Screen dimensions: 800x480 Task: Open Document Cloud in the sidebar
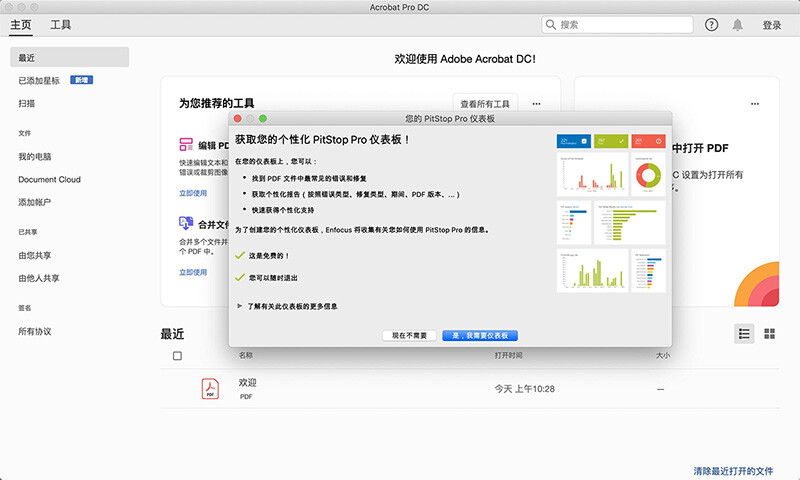(49, 180)
